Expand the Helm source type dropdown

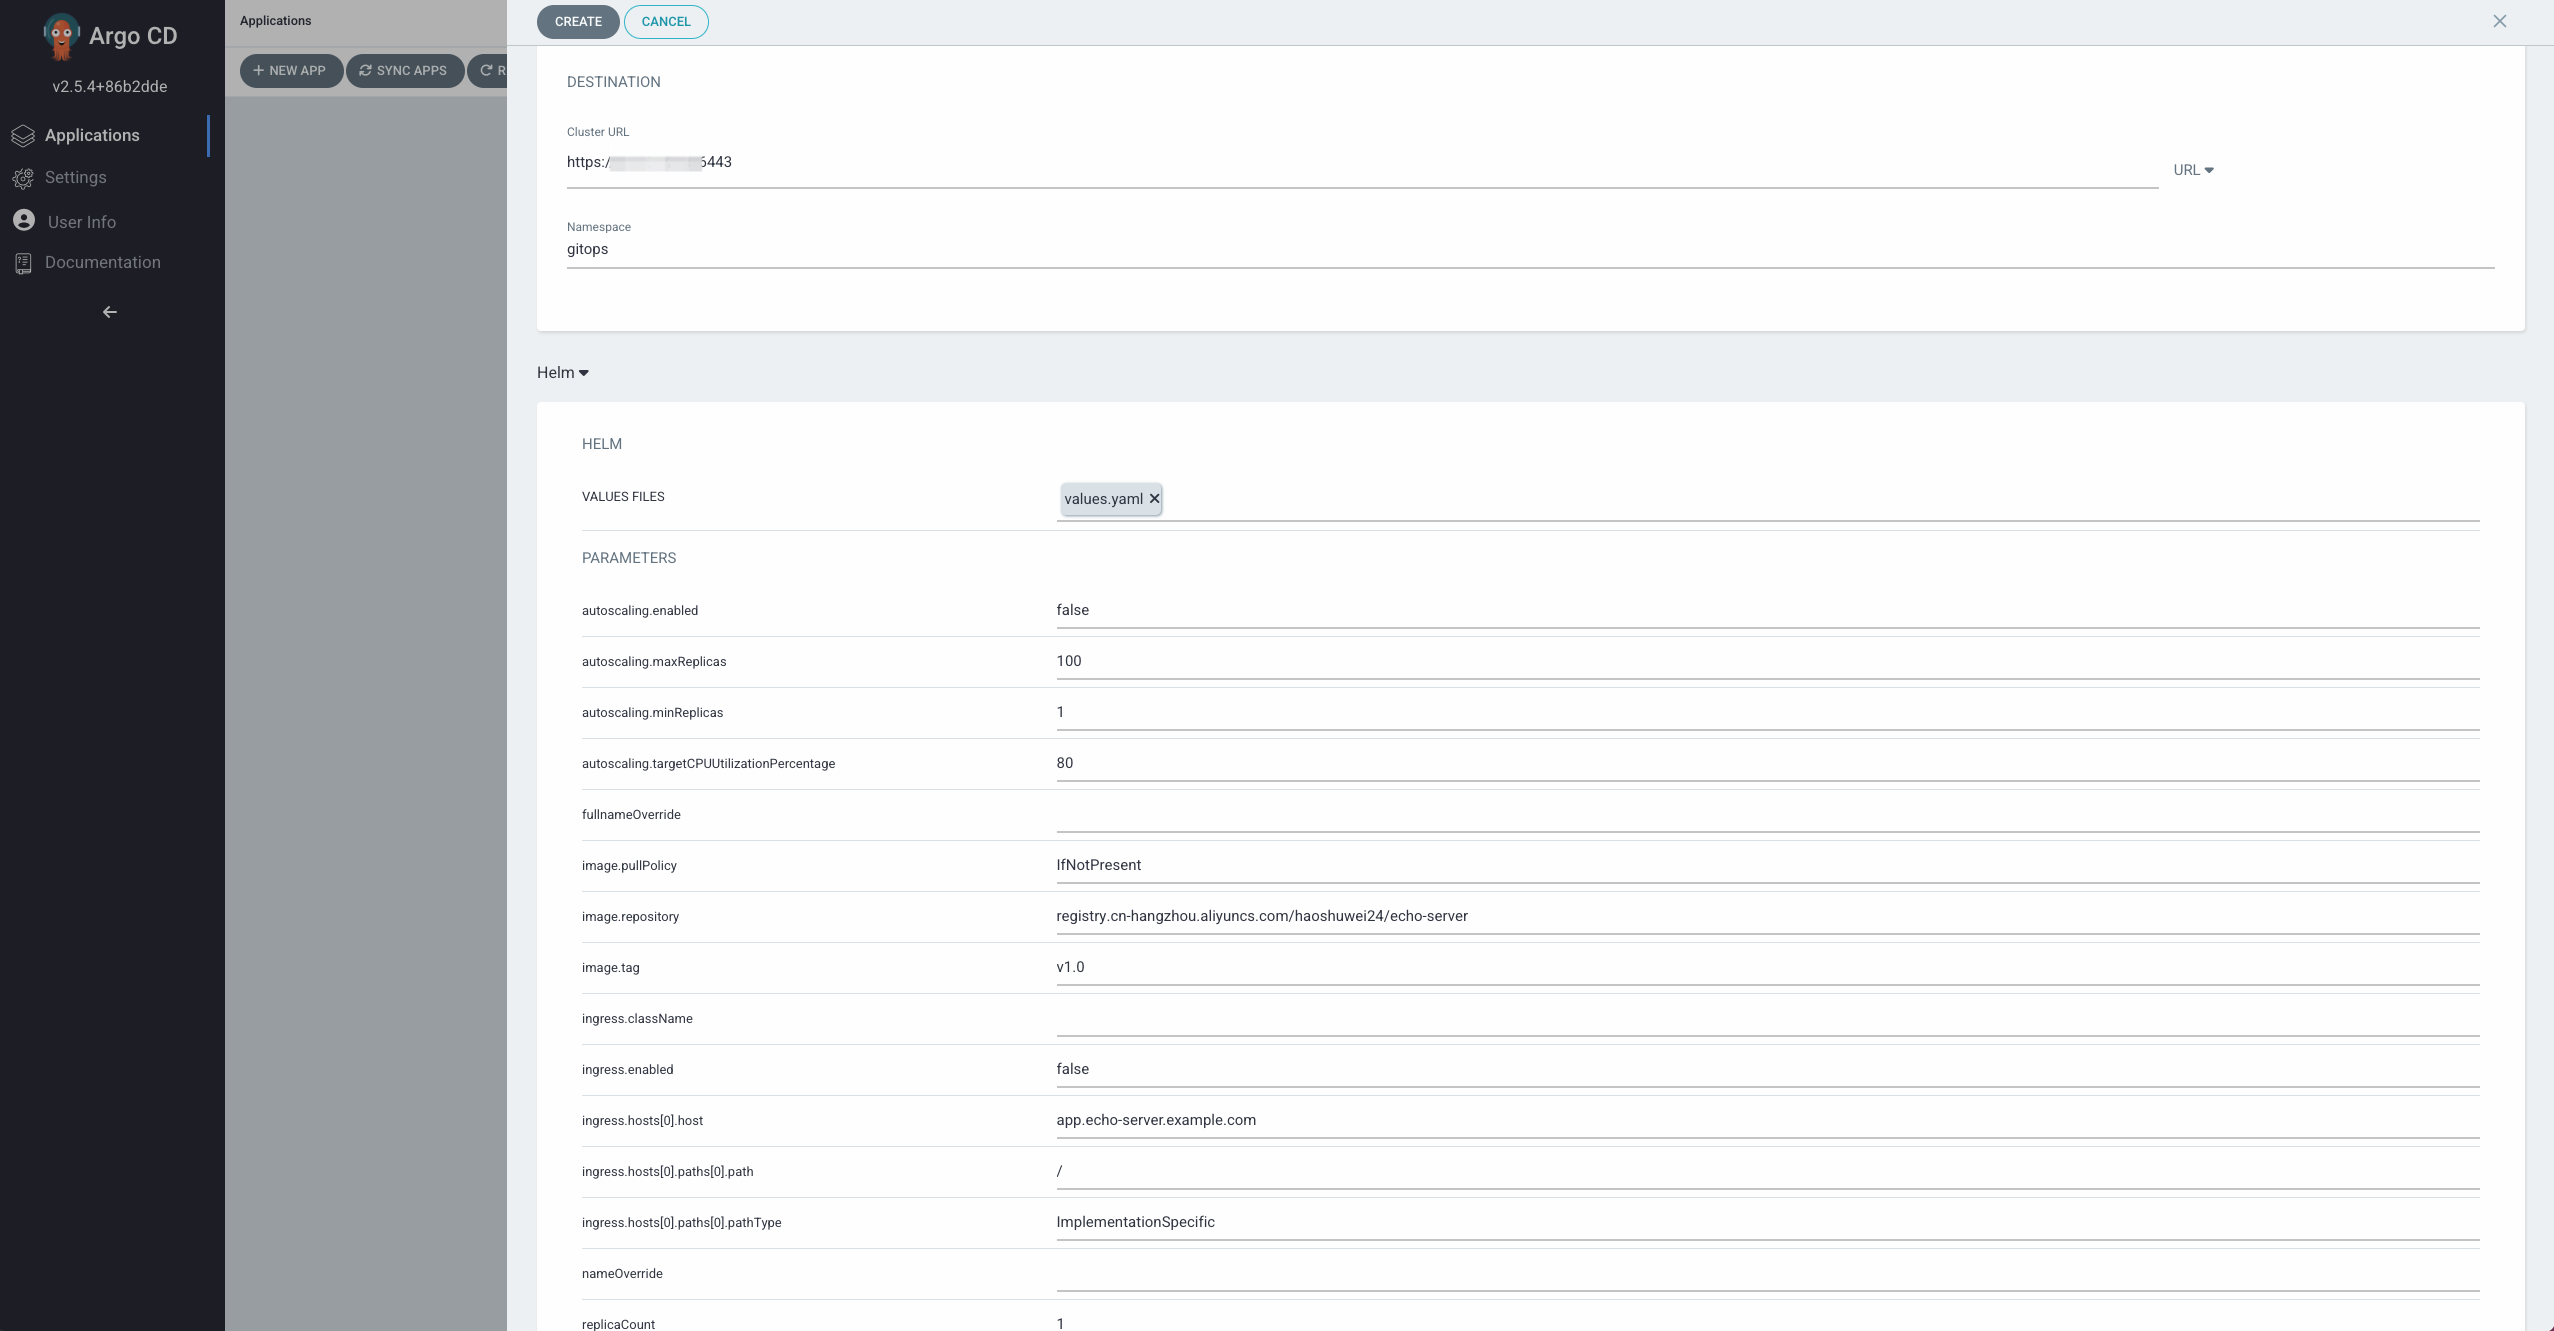point(563,373)
